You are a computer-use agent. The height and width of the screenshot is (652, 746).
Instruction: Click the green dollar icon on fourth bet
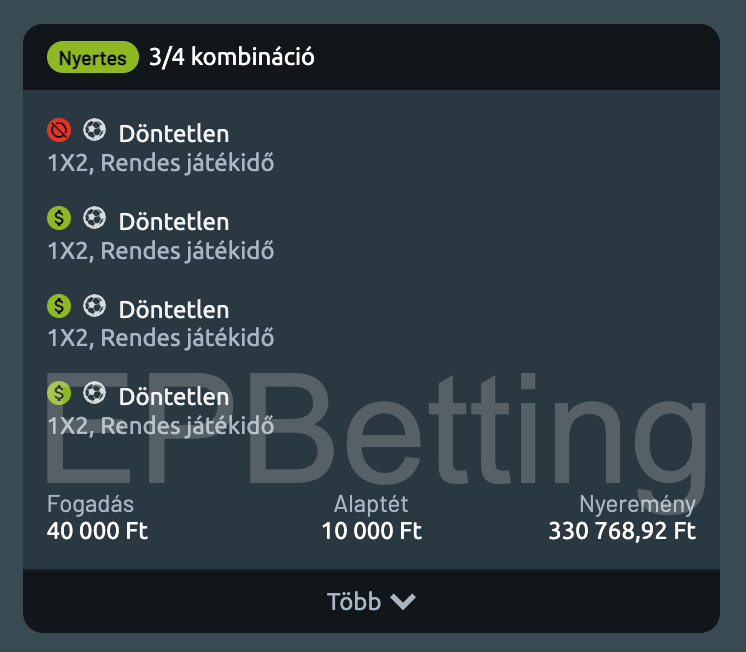click(59, 393)
